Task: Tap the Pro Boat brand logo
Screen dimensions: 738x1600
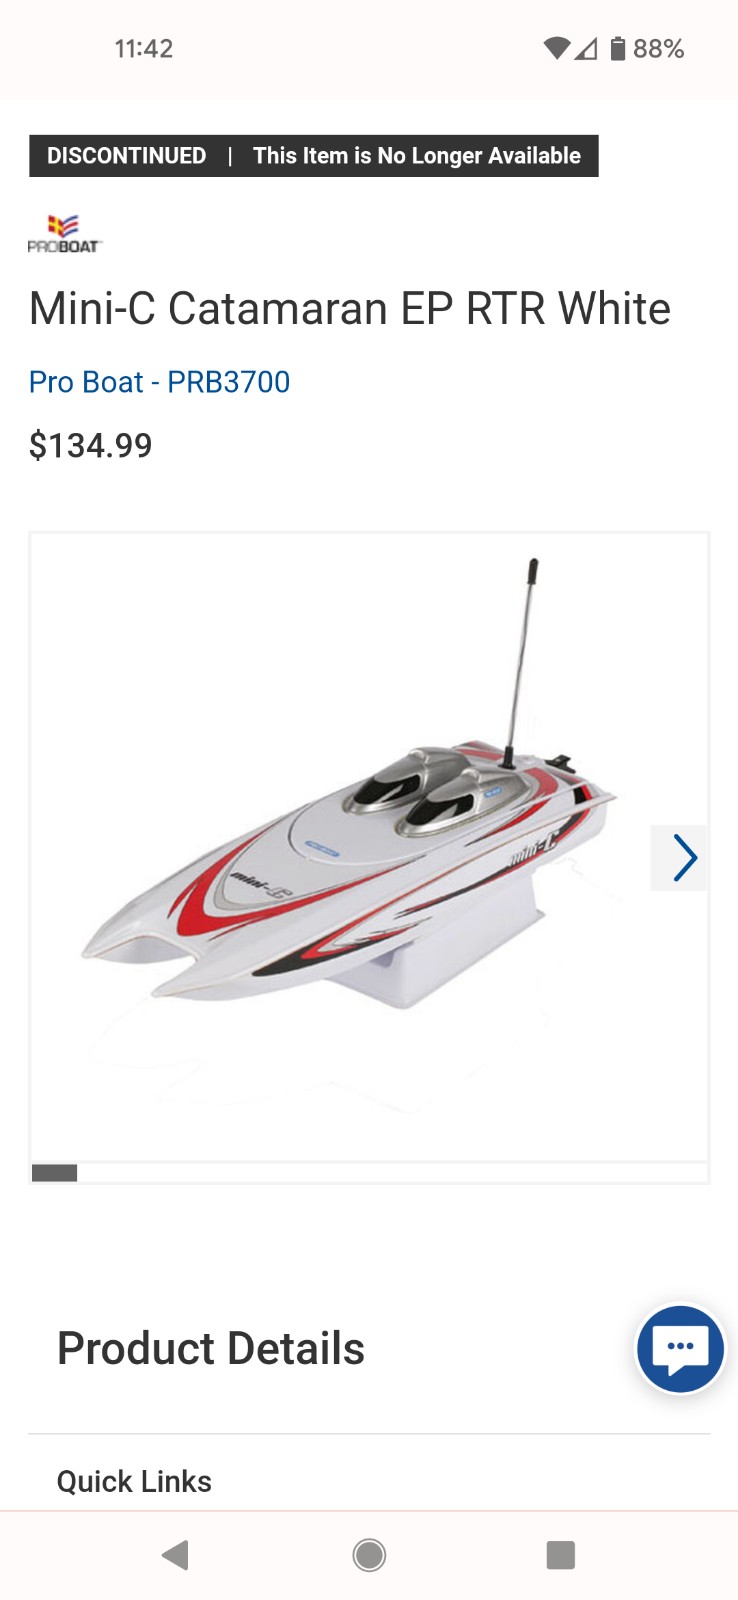Action: (x=65, y=234)
